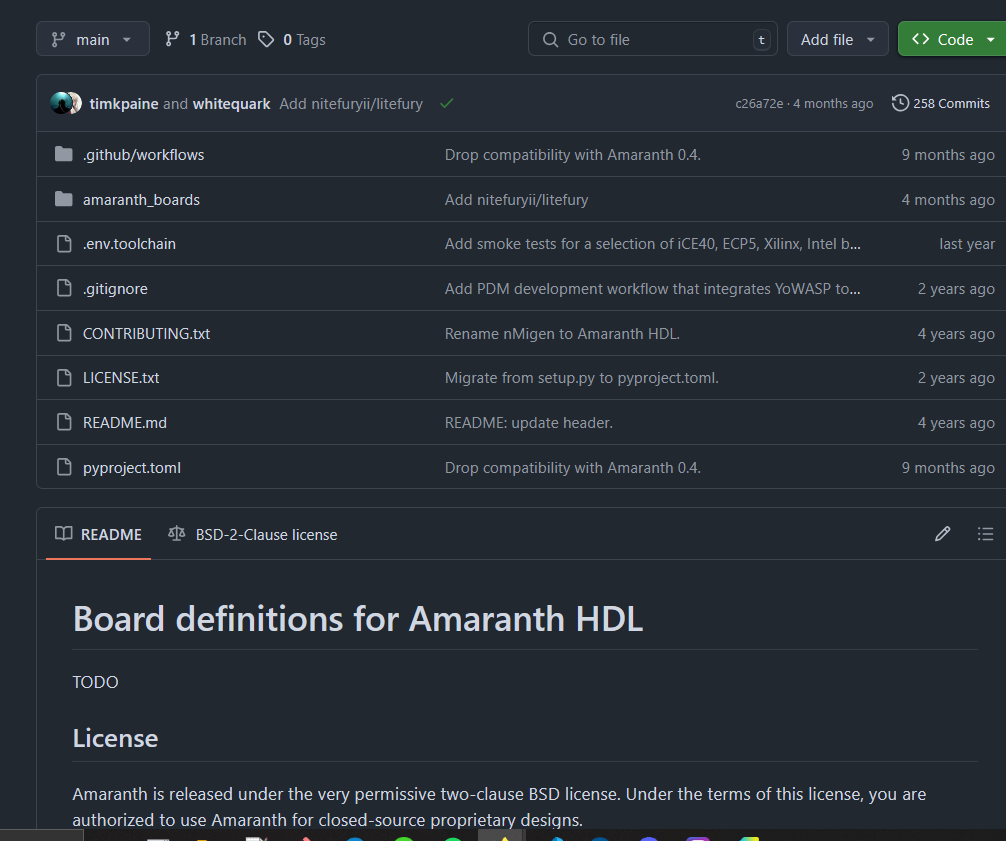Open the 0 Tags link

pyautogui.click(x=292, y=39)
